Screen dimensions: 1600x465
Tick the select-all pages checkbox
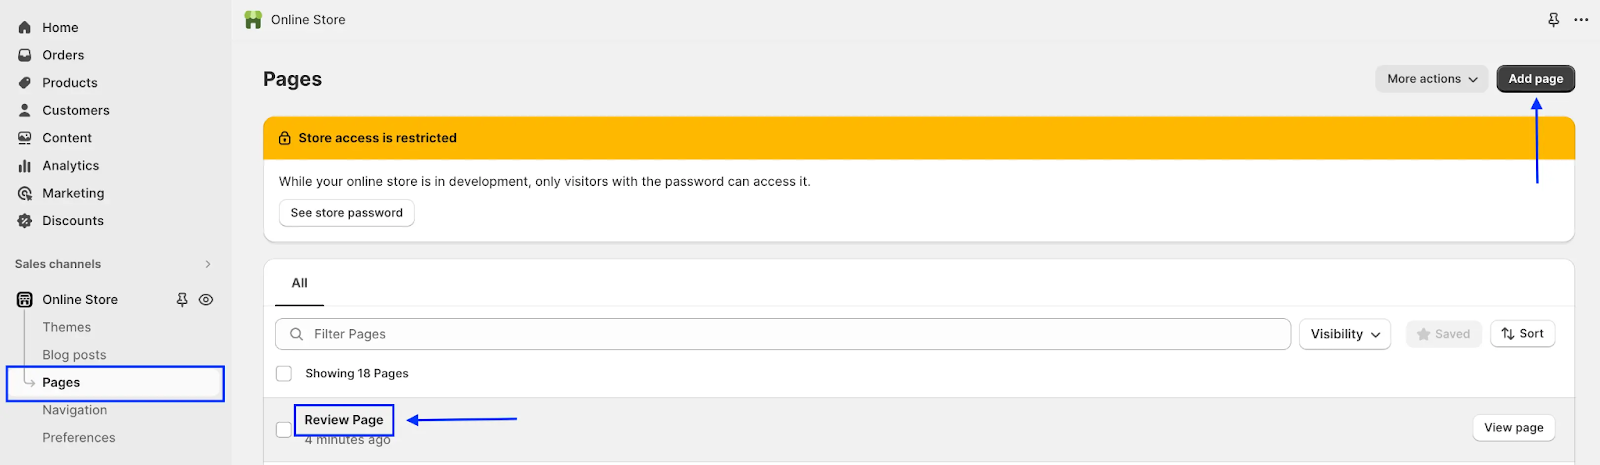coord(284,373)
